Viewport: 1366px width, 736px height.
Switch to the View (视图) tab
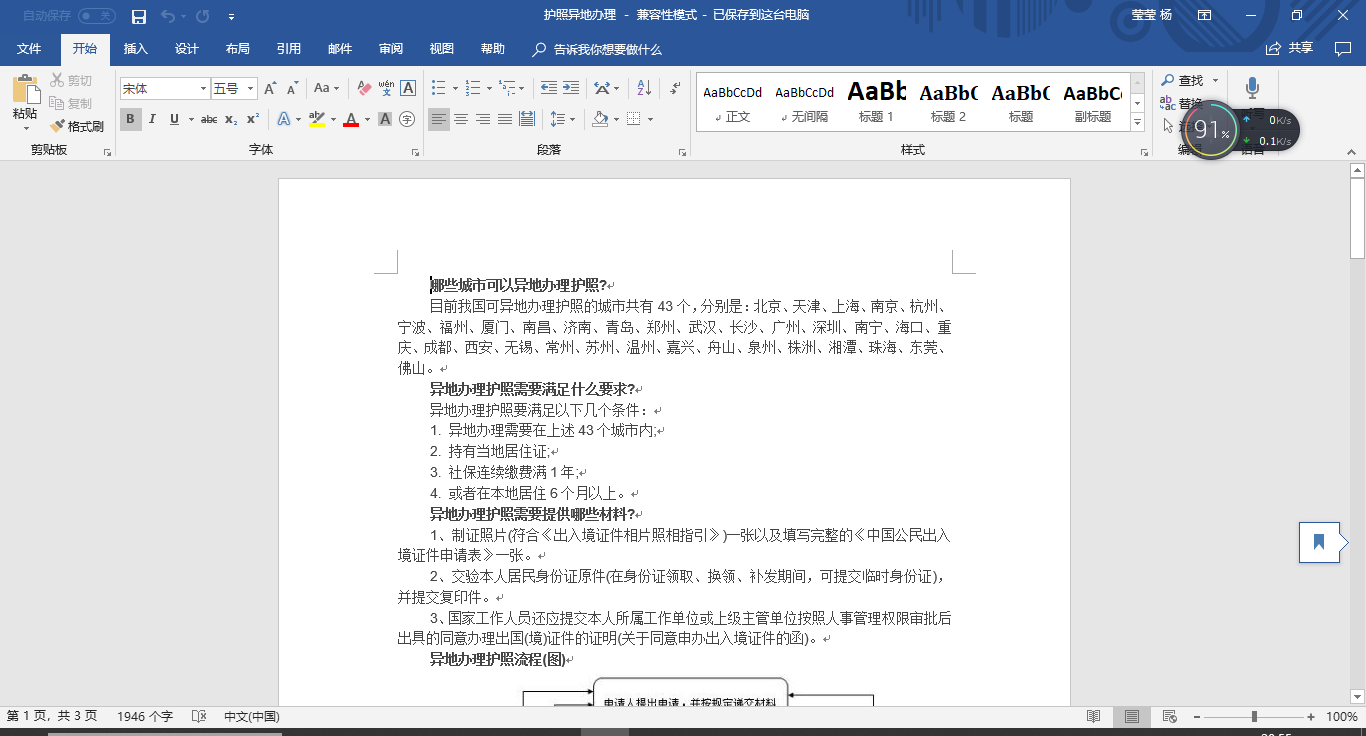click(x=441, y=49)
